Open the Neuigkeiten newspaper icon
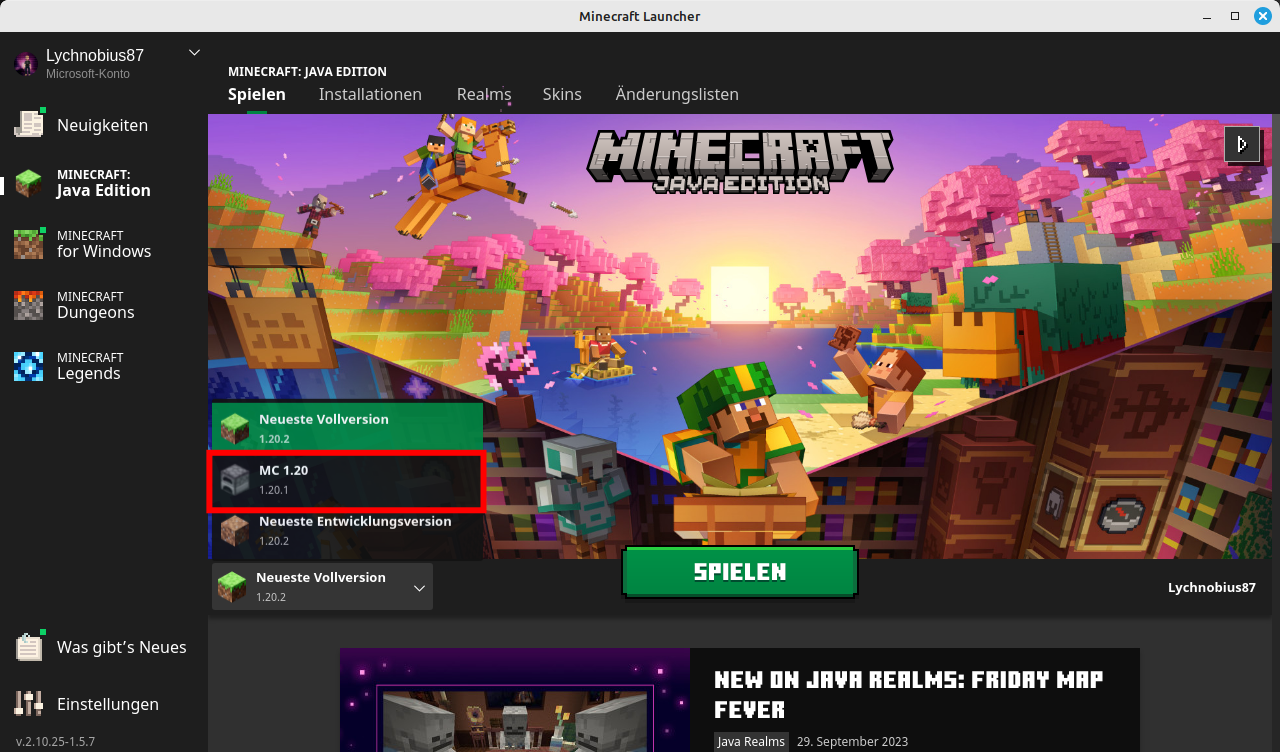This screenshot has height=752, width=1280. coord(29,124)
